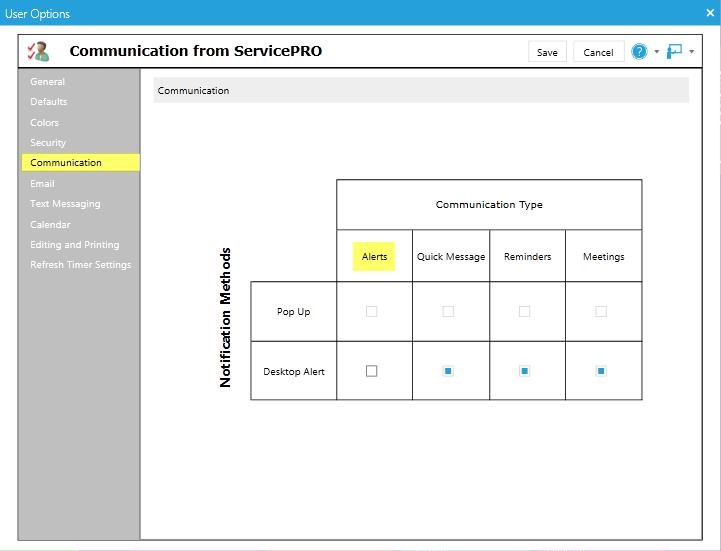Uncheck Desktop Alert for Quick Message
Viewport: 721px width, 551px height.
[448, 371]
